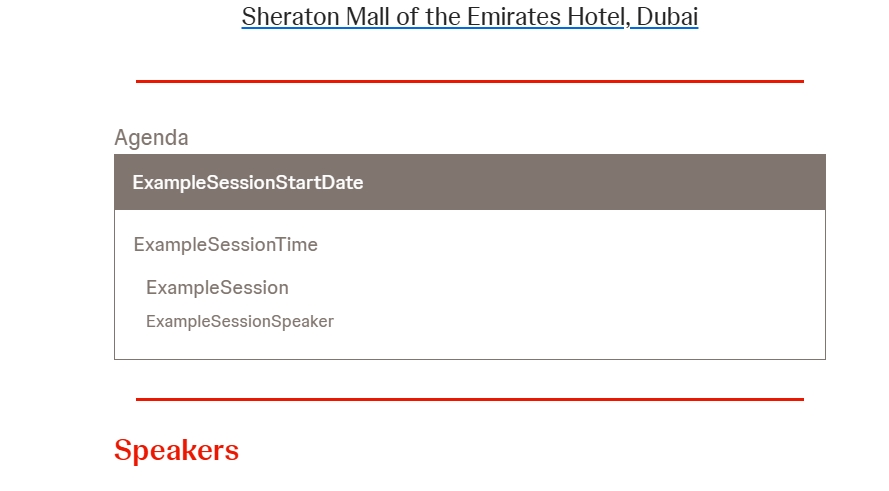Click the word Sheraton in the hotel link
This screenshot has height=491, width=889.
point(291,16)
